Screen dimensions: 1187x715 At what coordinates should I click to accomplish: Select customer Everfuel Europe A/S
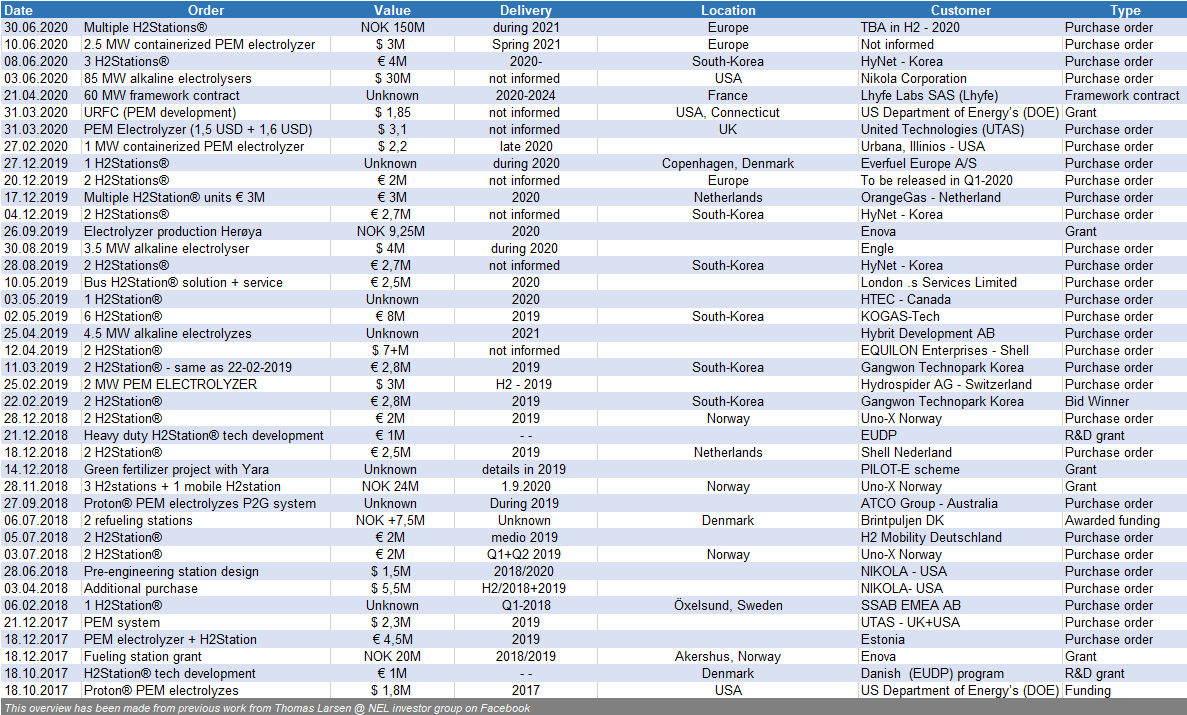pyautogui.click(x=918, y=164)
